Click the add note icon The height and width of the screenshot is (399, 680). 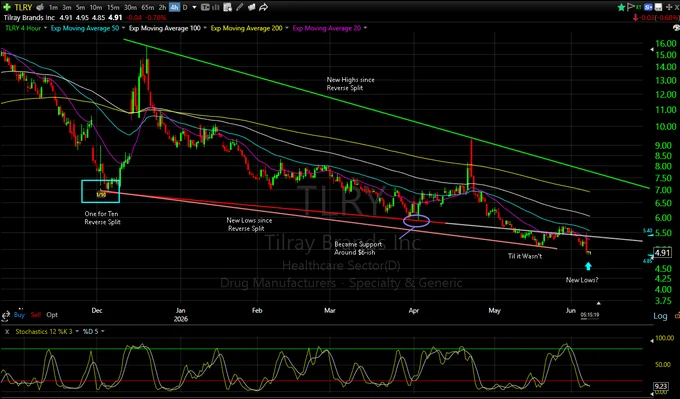pos(228,7)
